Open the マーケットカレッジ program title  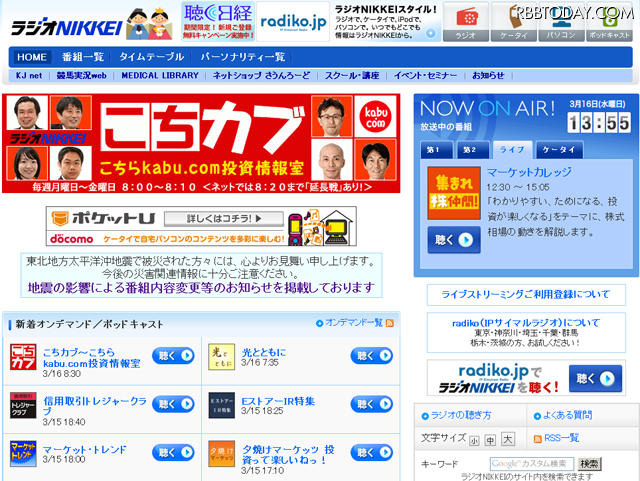pos(529,172)
